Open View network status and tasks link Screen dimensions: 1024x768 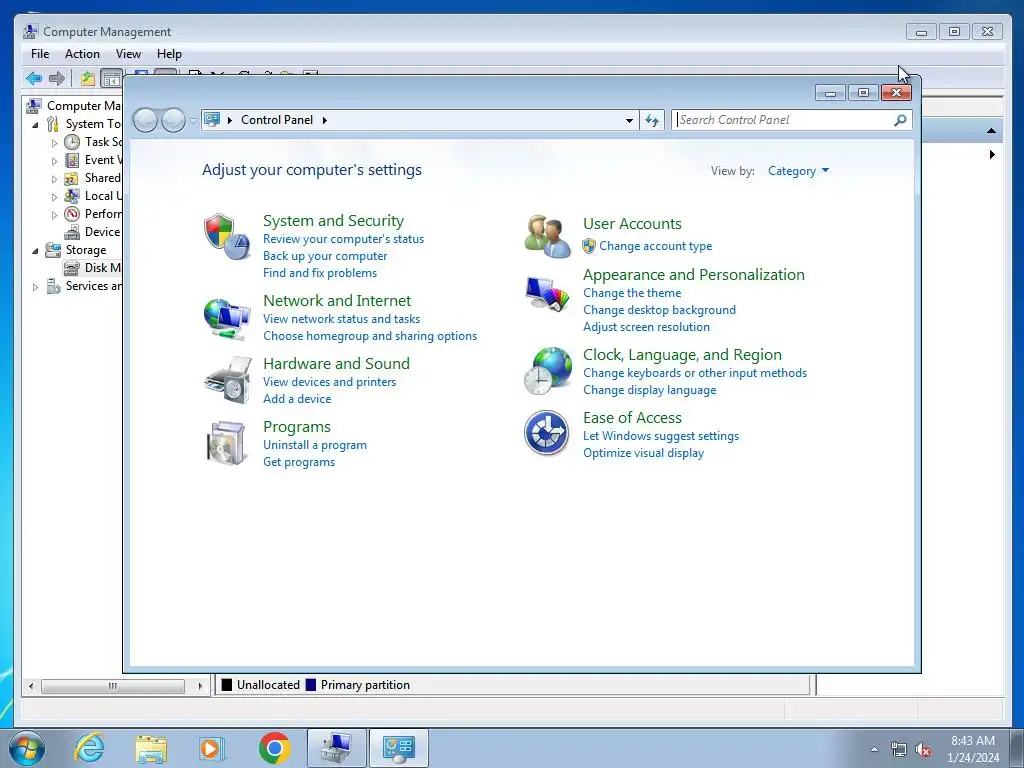342,319
